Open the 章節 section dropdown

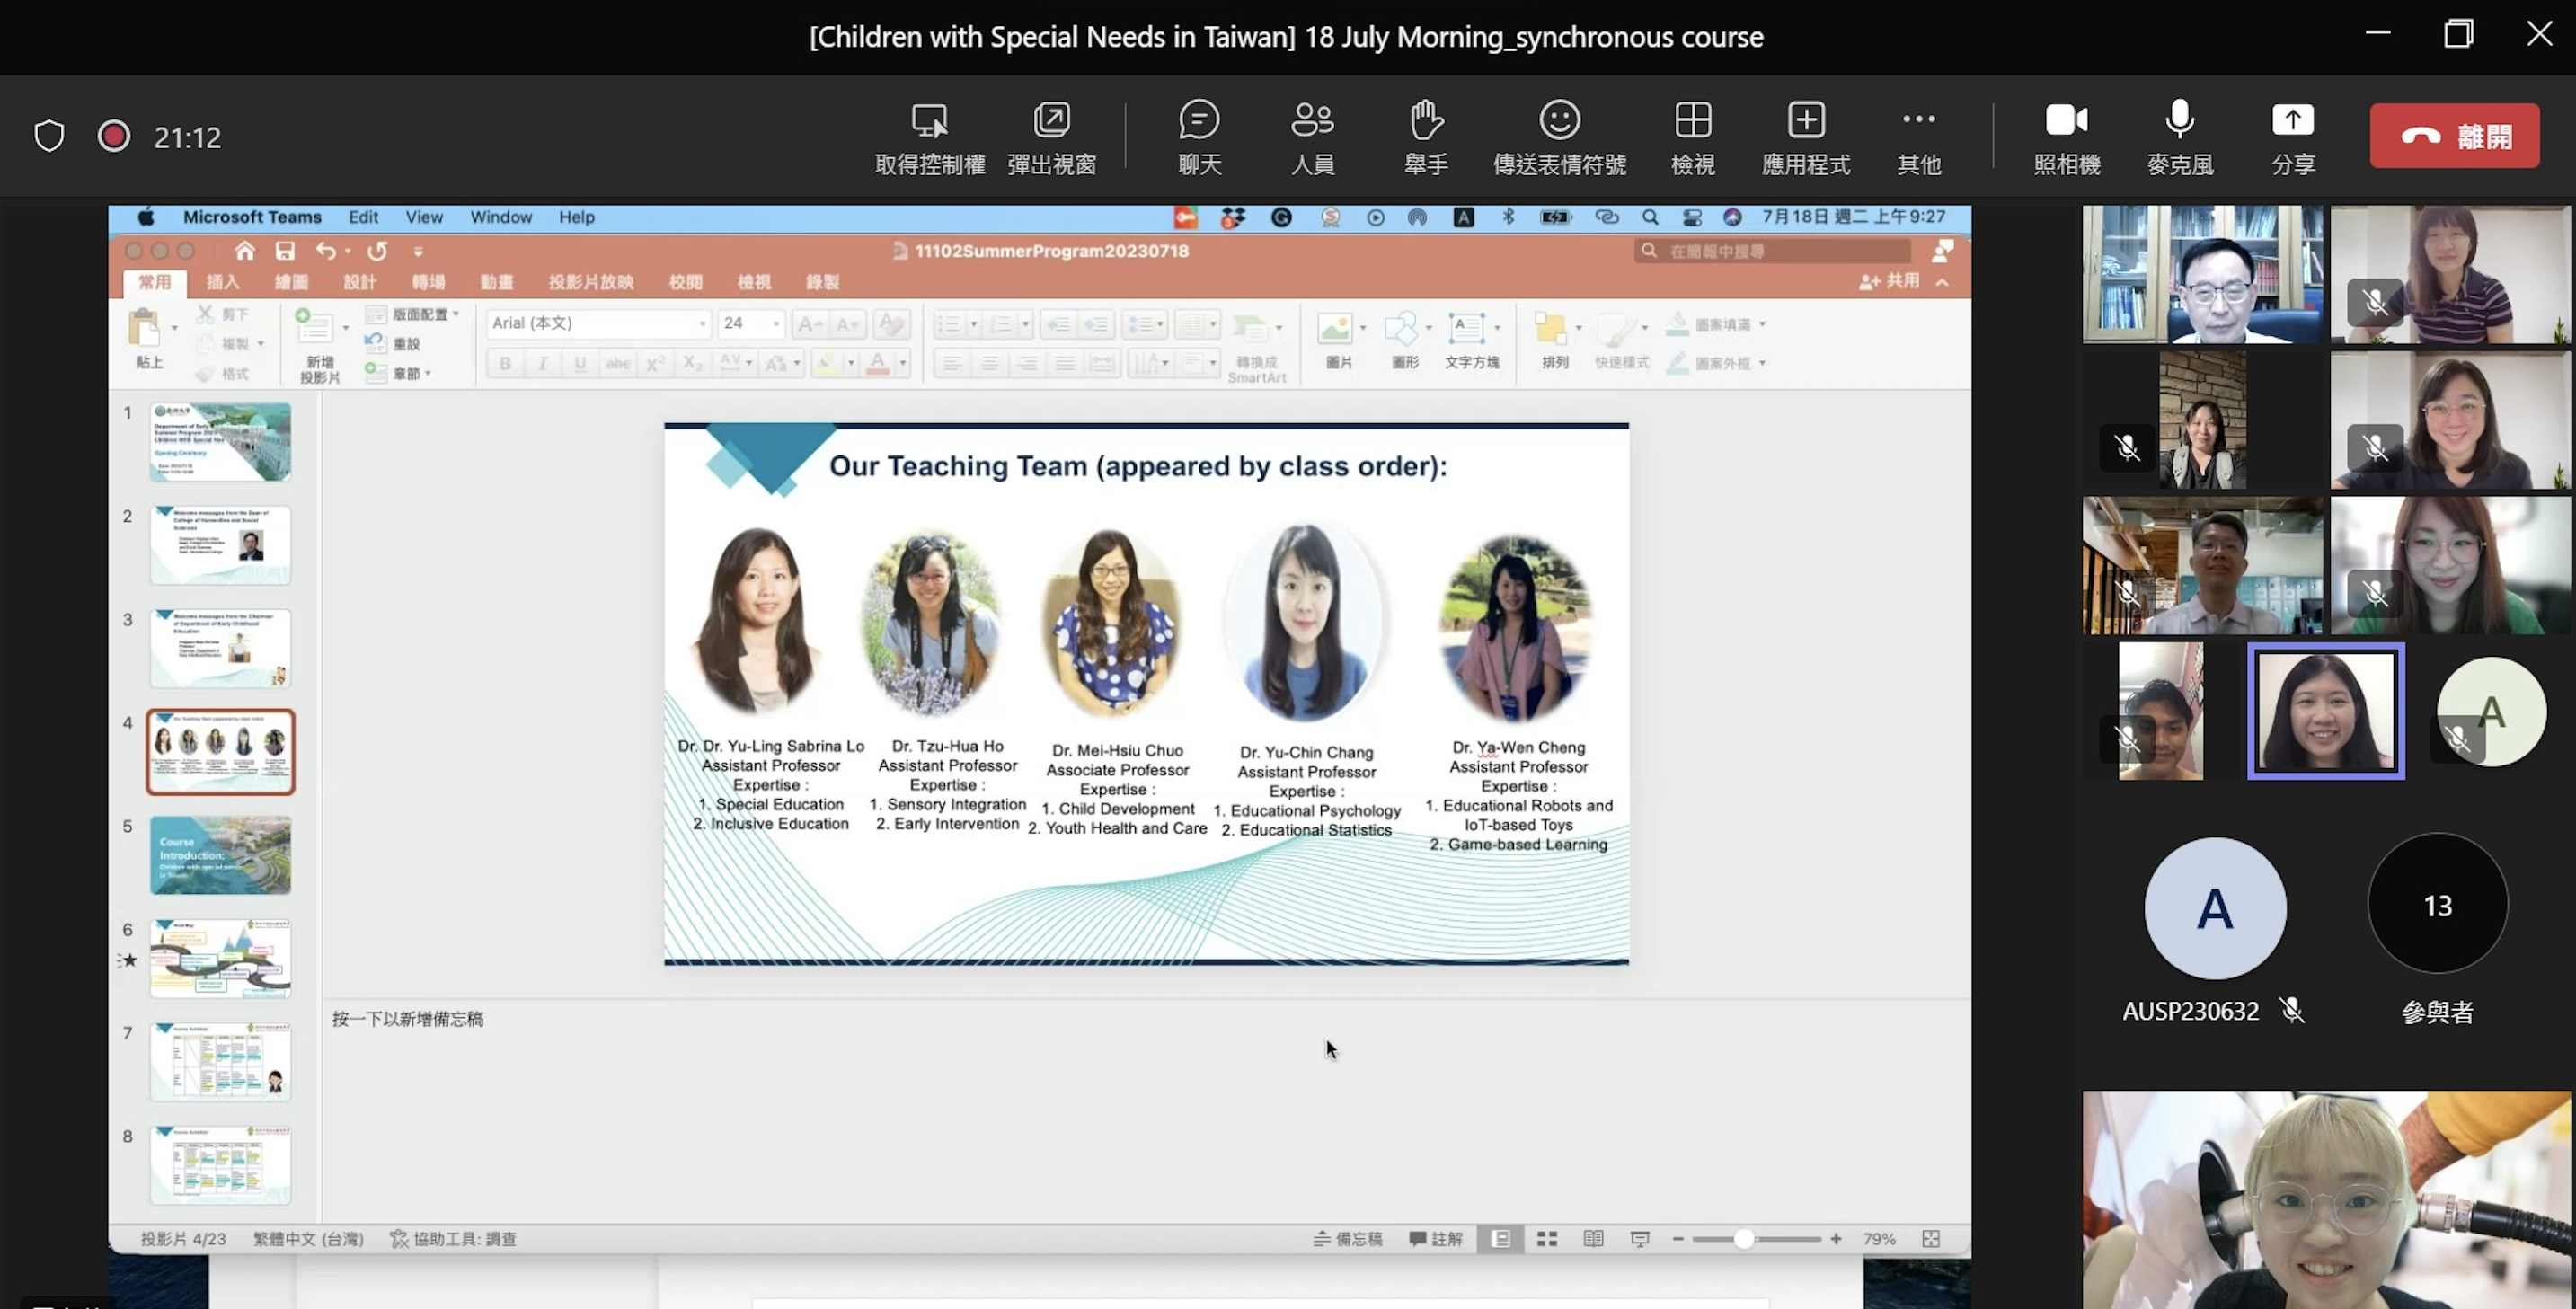coord(398,373)
